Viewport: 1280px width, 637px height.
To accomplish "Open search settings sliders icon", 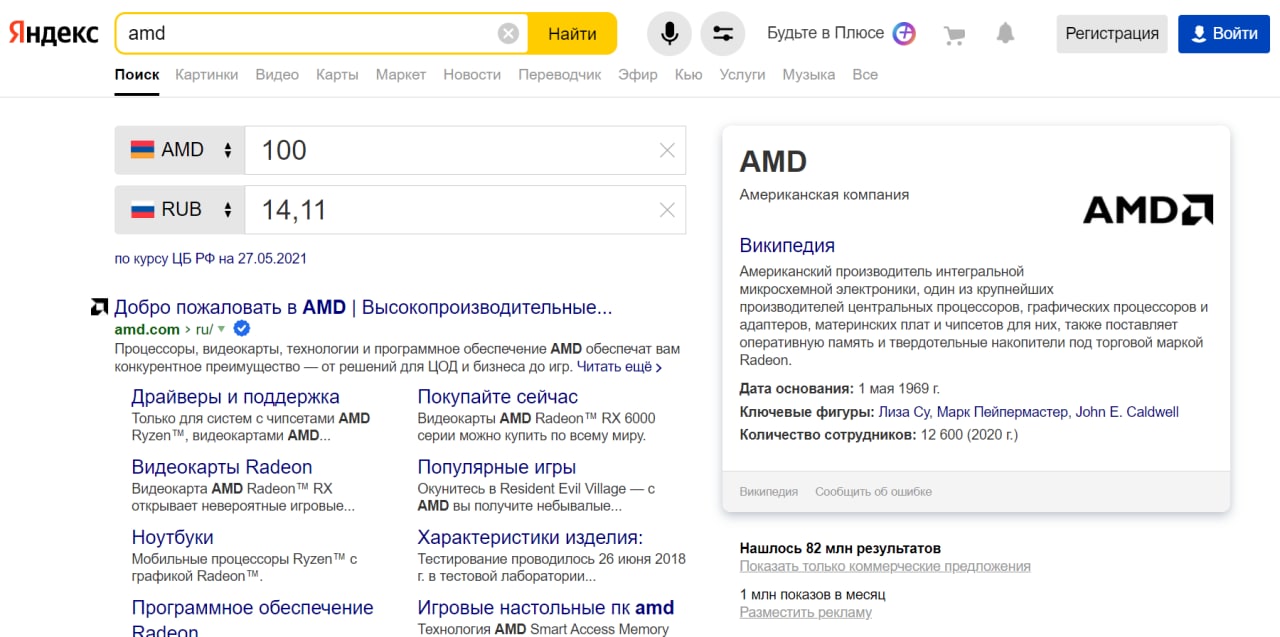I will [x=723, y=34].
